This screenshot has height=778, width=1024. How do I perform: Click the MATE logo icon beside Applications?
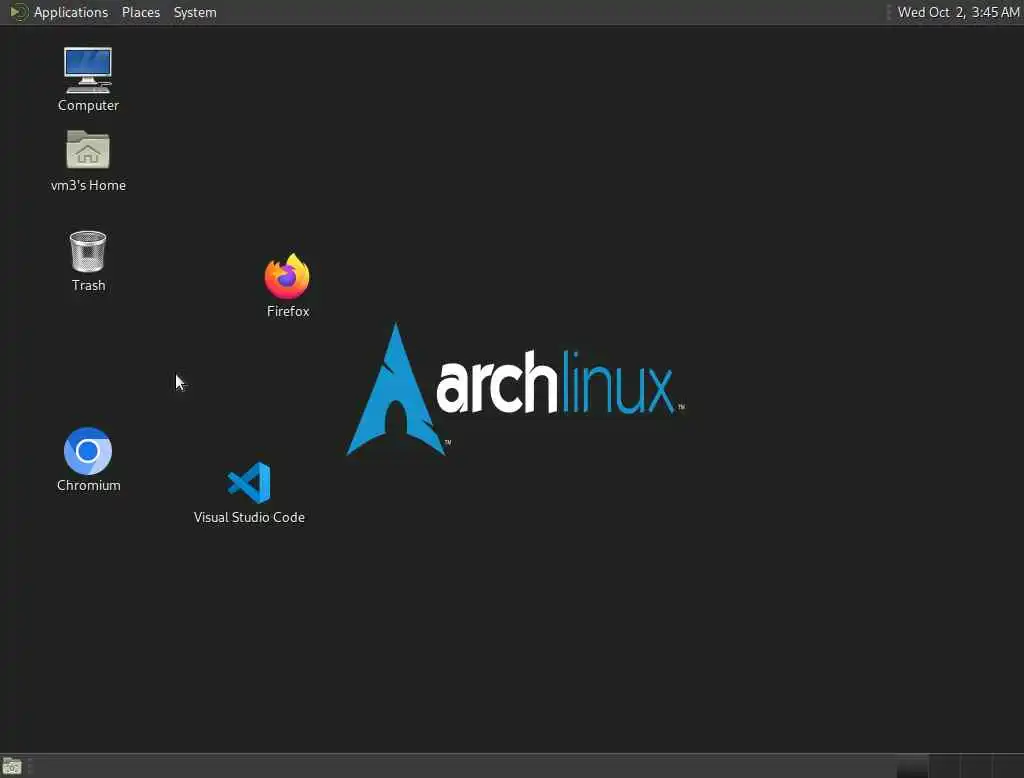[x=18, y=12]
